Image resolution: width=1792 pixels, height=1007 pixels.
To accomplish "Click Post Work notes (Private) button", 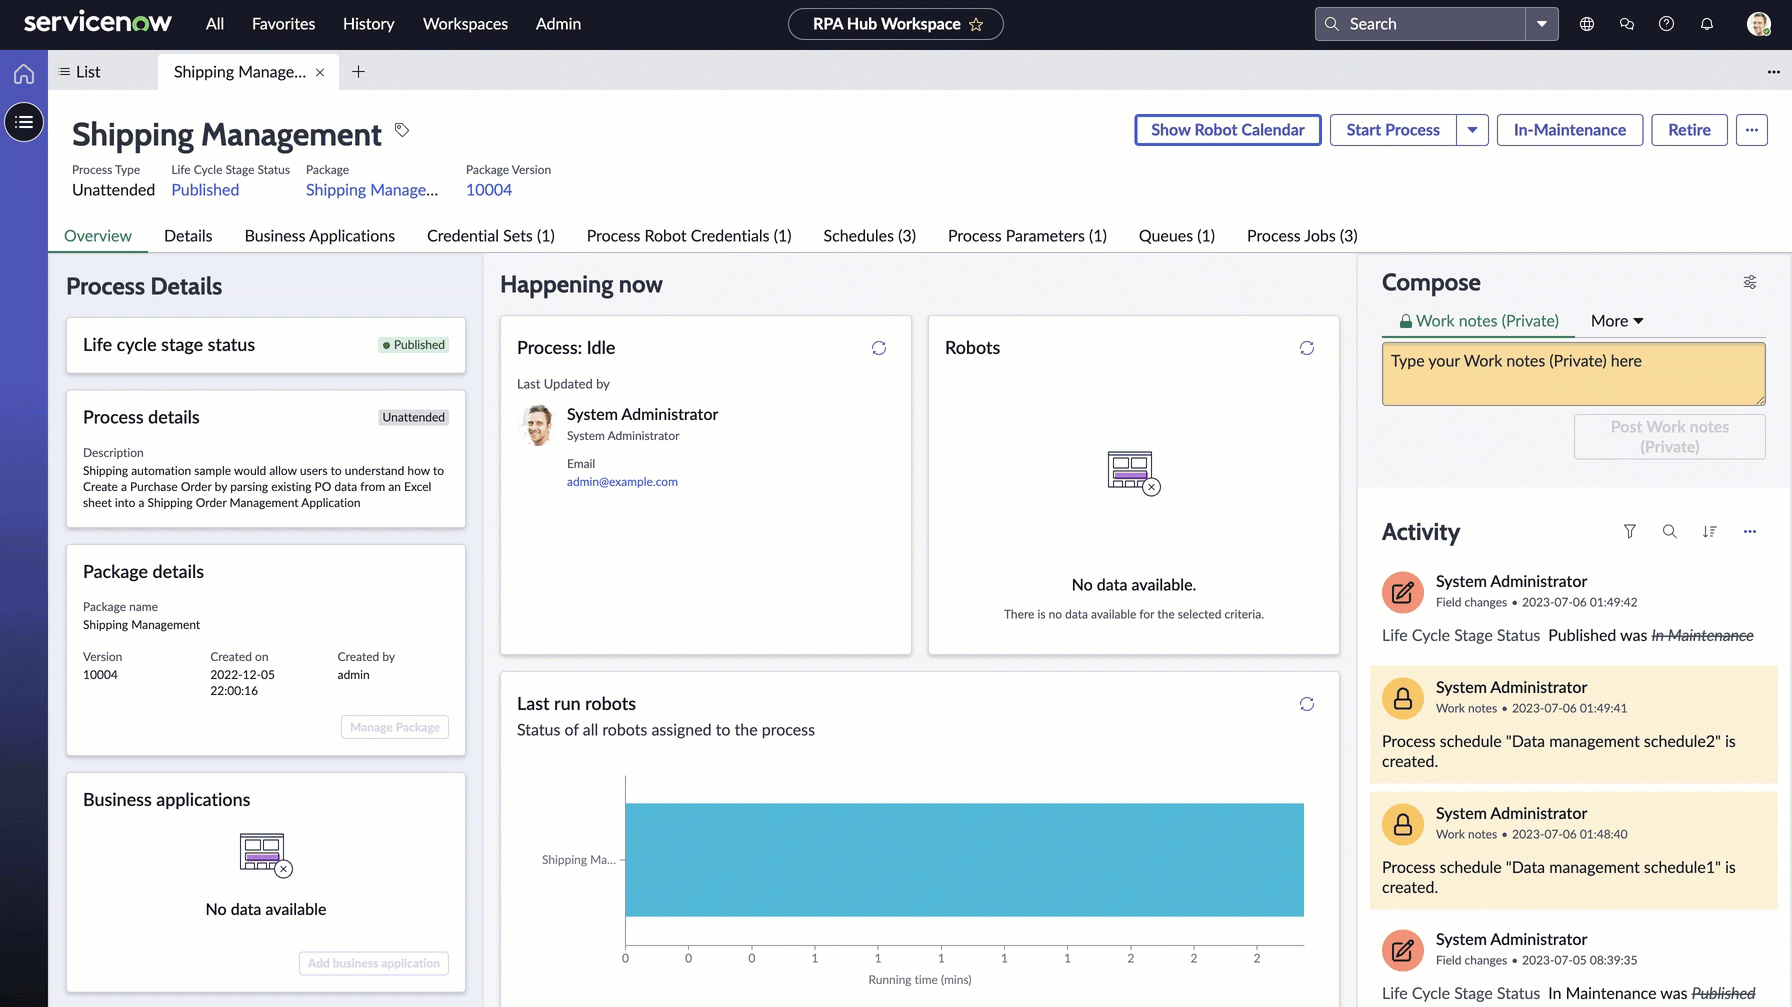I will click(1670, 437).
